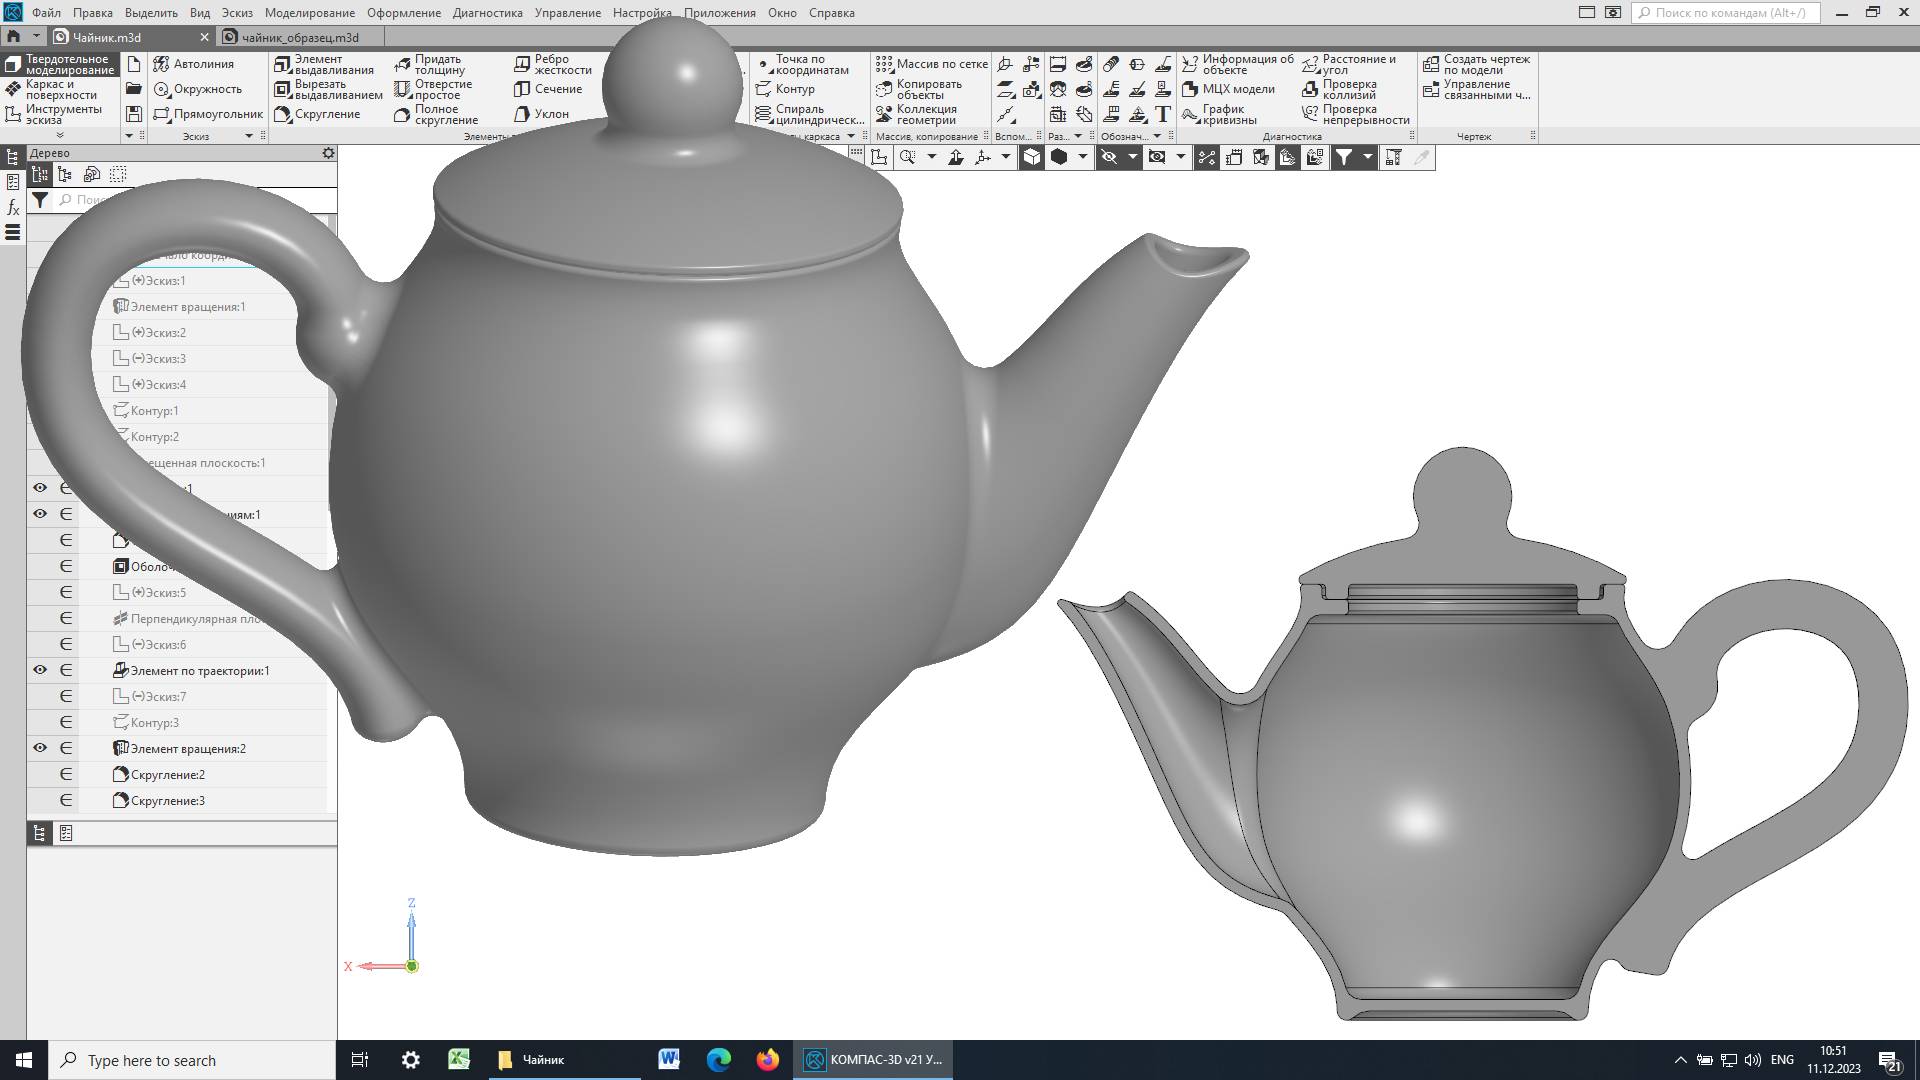1920x1080 pixels.
Task: Click the Окружность circle sketch tool
Action: [197, 89]
